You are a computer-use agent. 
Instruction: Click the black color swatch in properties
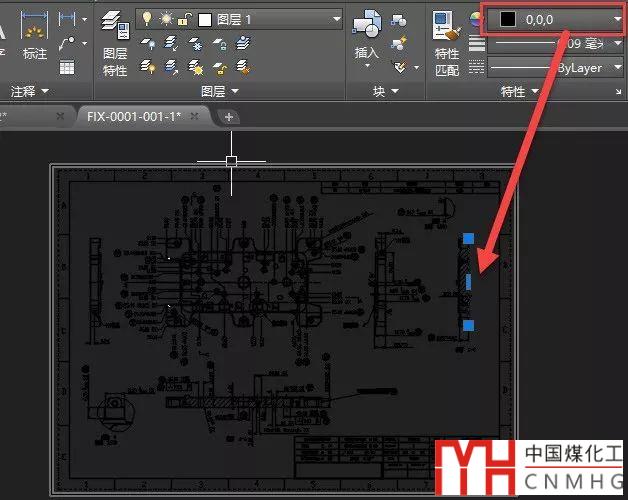506,19
